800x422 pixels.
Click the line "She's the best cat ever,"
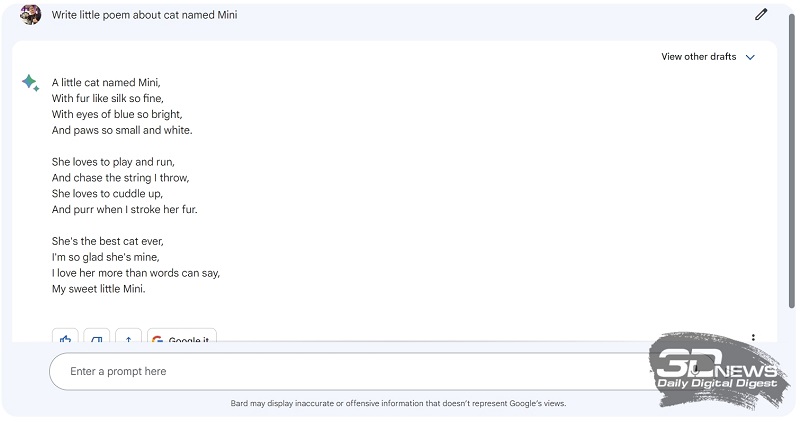[107, 241]
